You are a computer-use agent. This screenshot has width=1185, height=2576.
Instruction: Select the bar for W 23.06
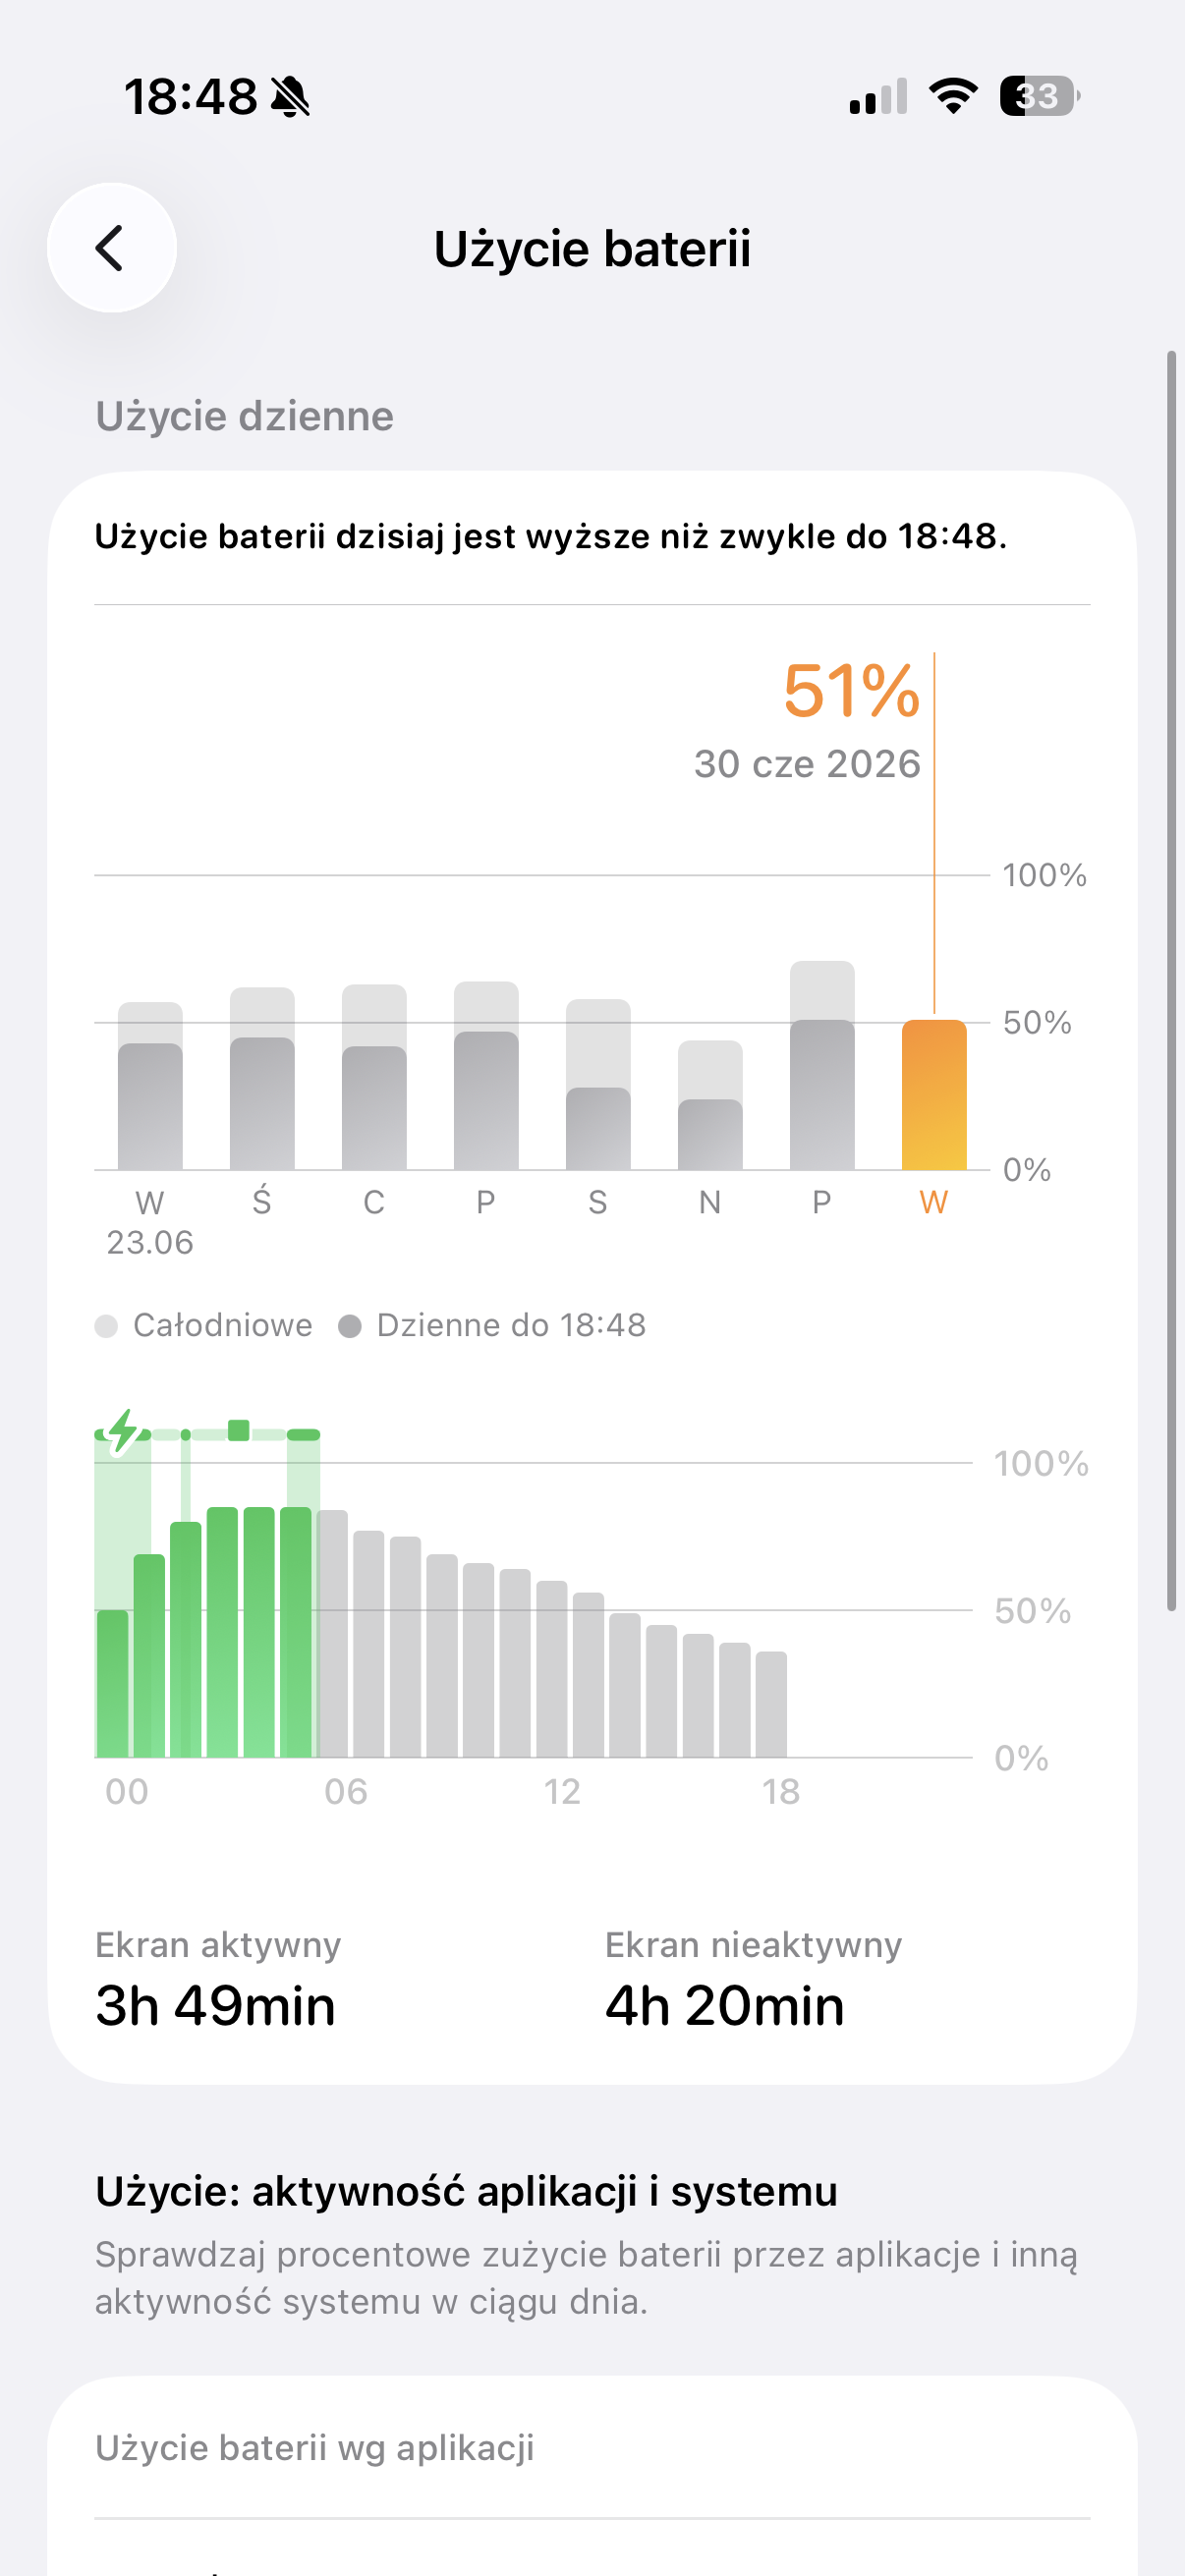pos(150,1086)
